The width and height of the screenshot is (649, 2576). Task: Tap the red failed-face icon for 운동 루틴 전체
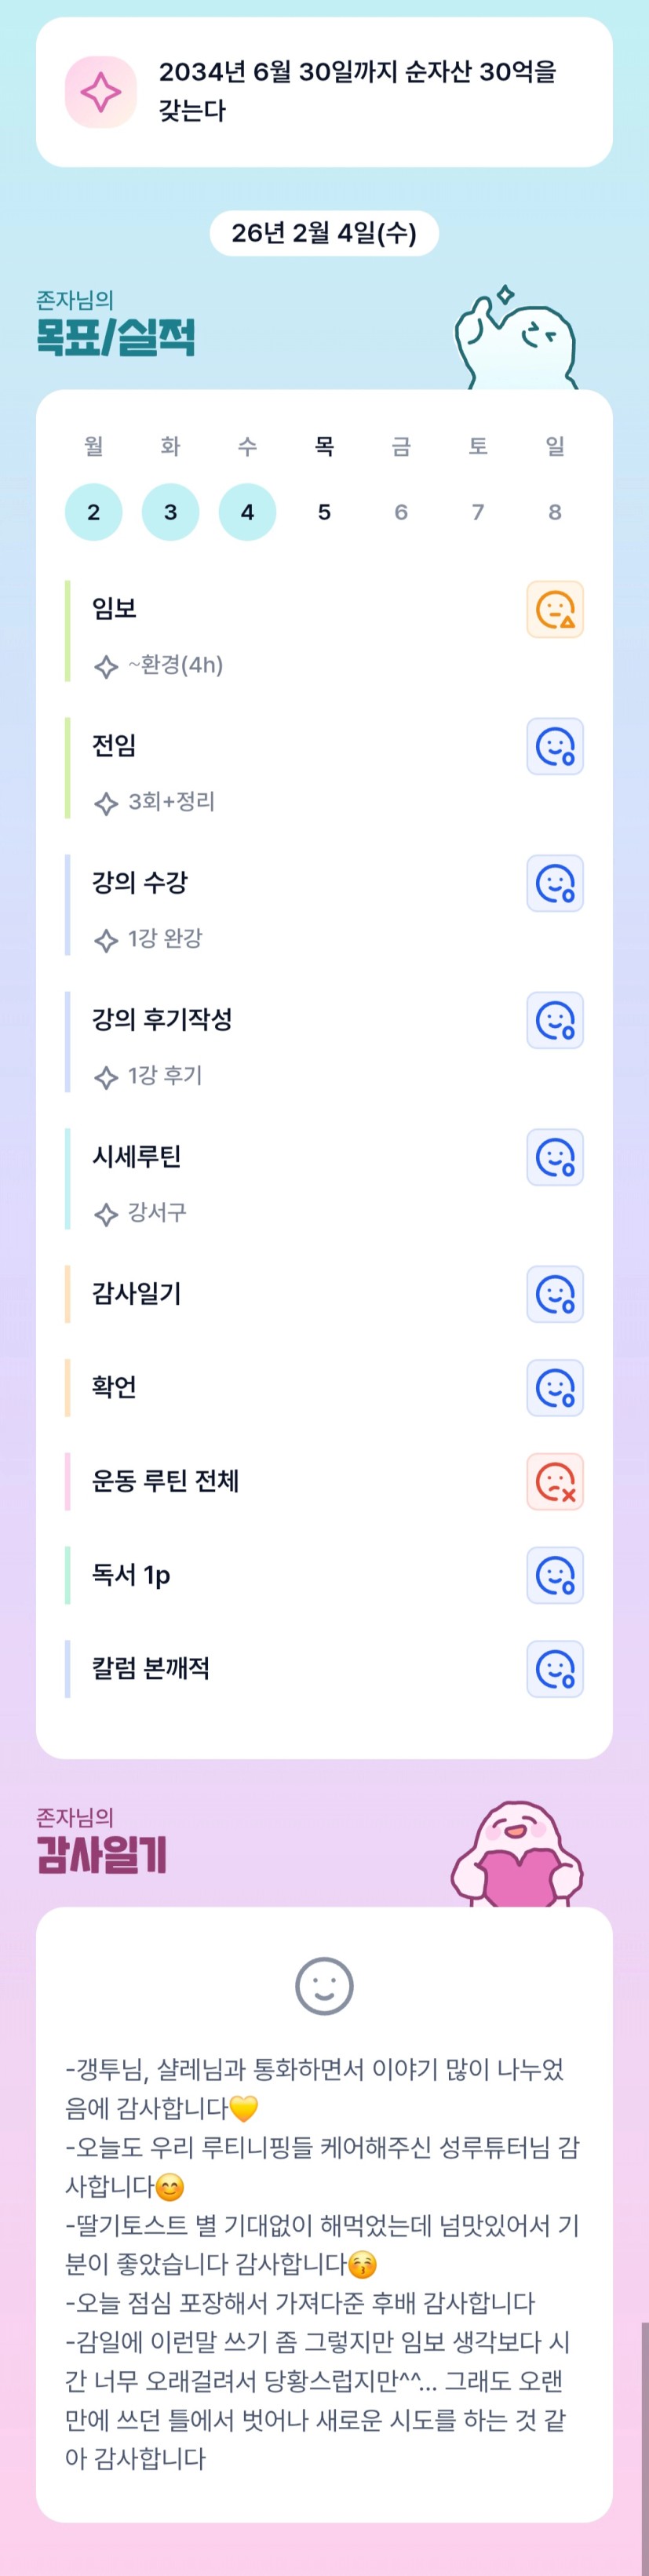click(x=555, y=1481)
